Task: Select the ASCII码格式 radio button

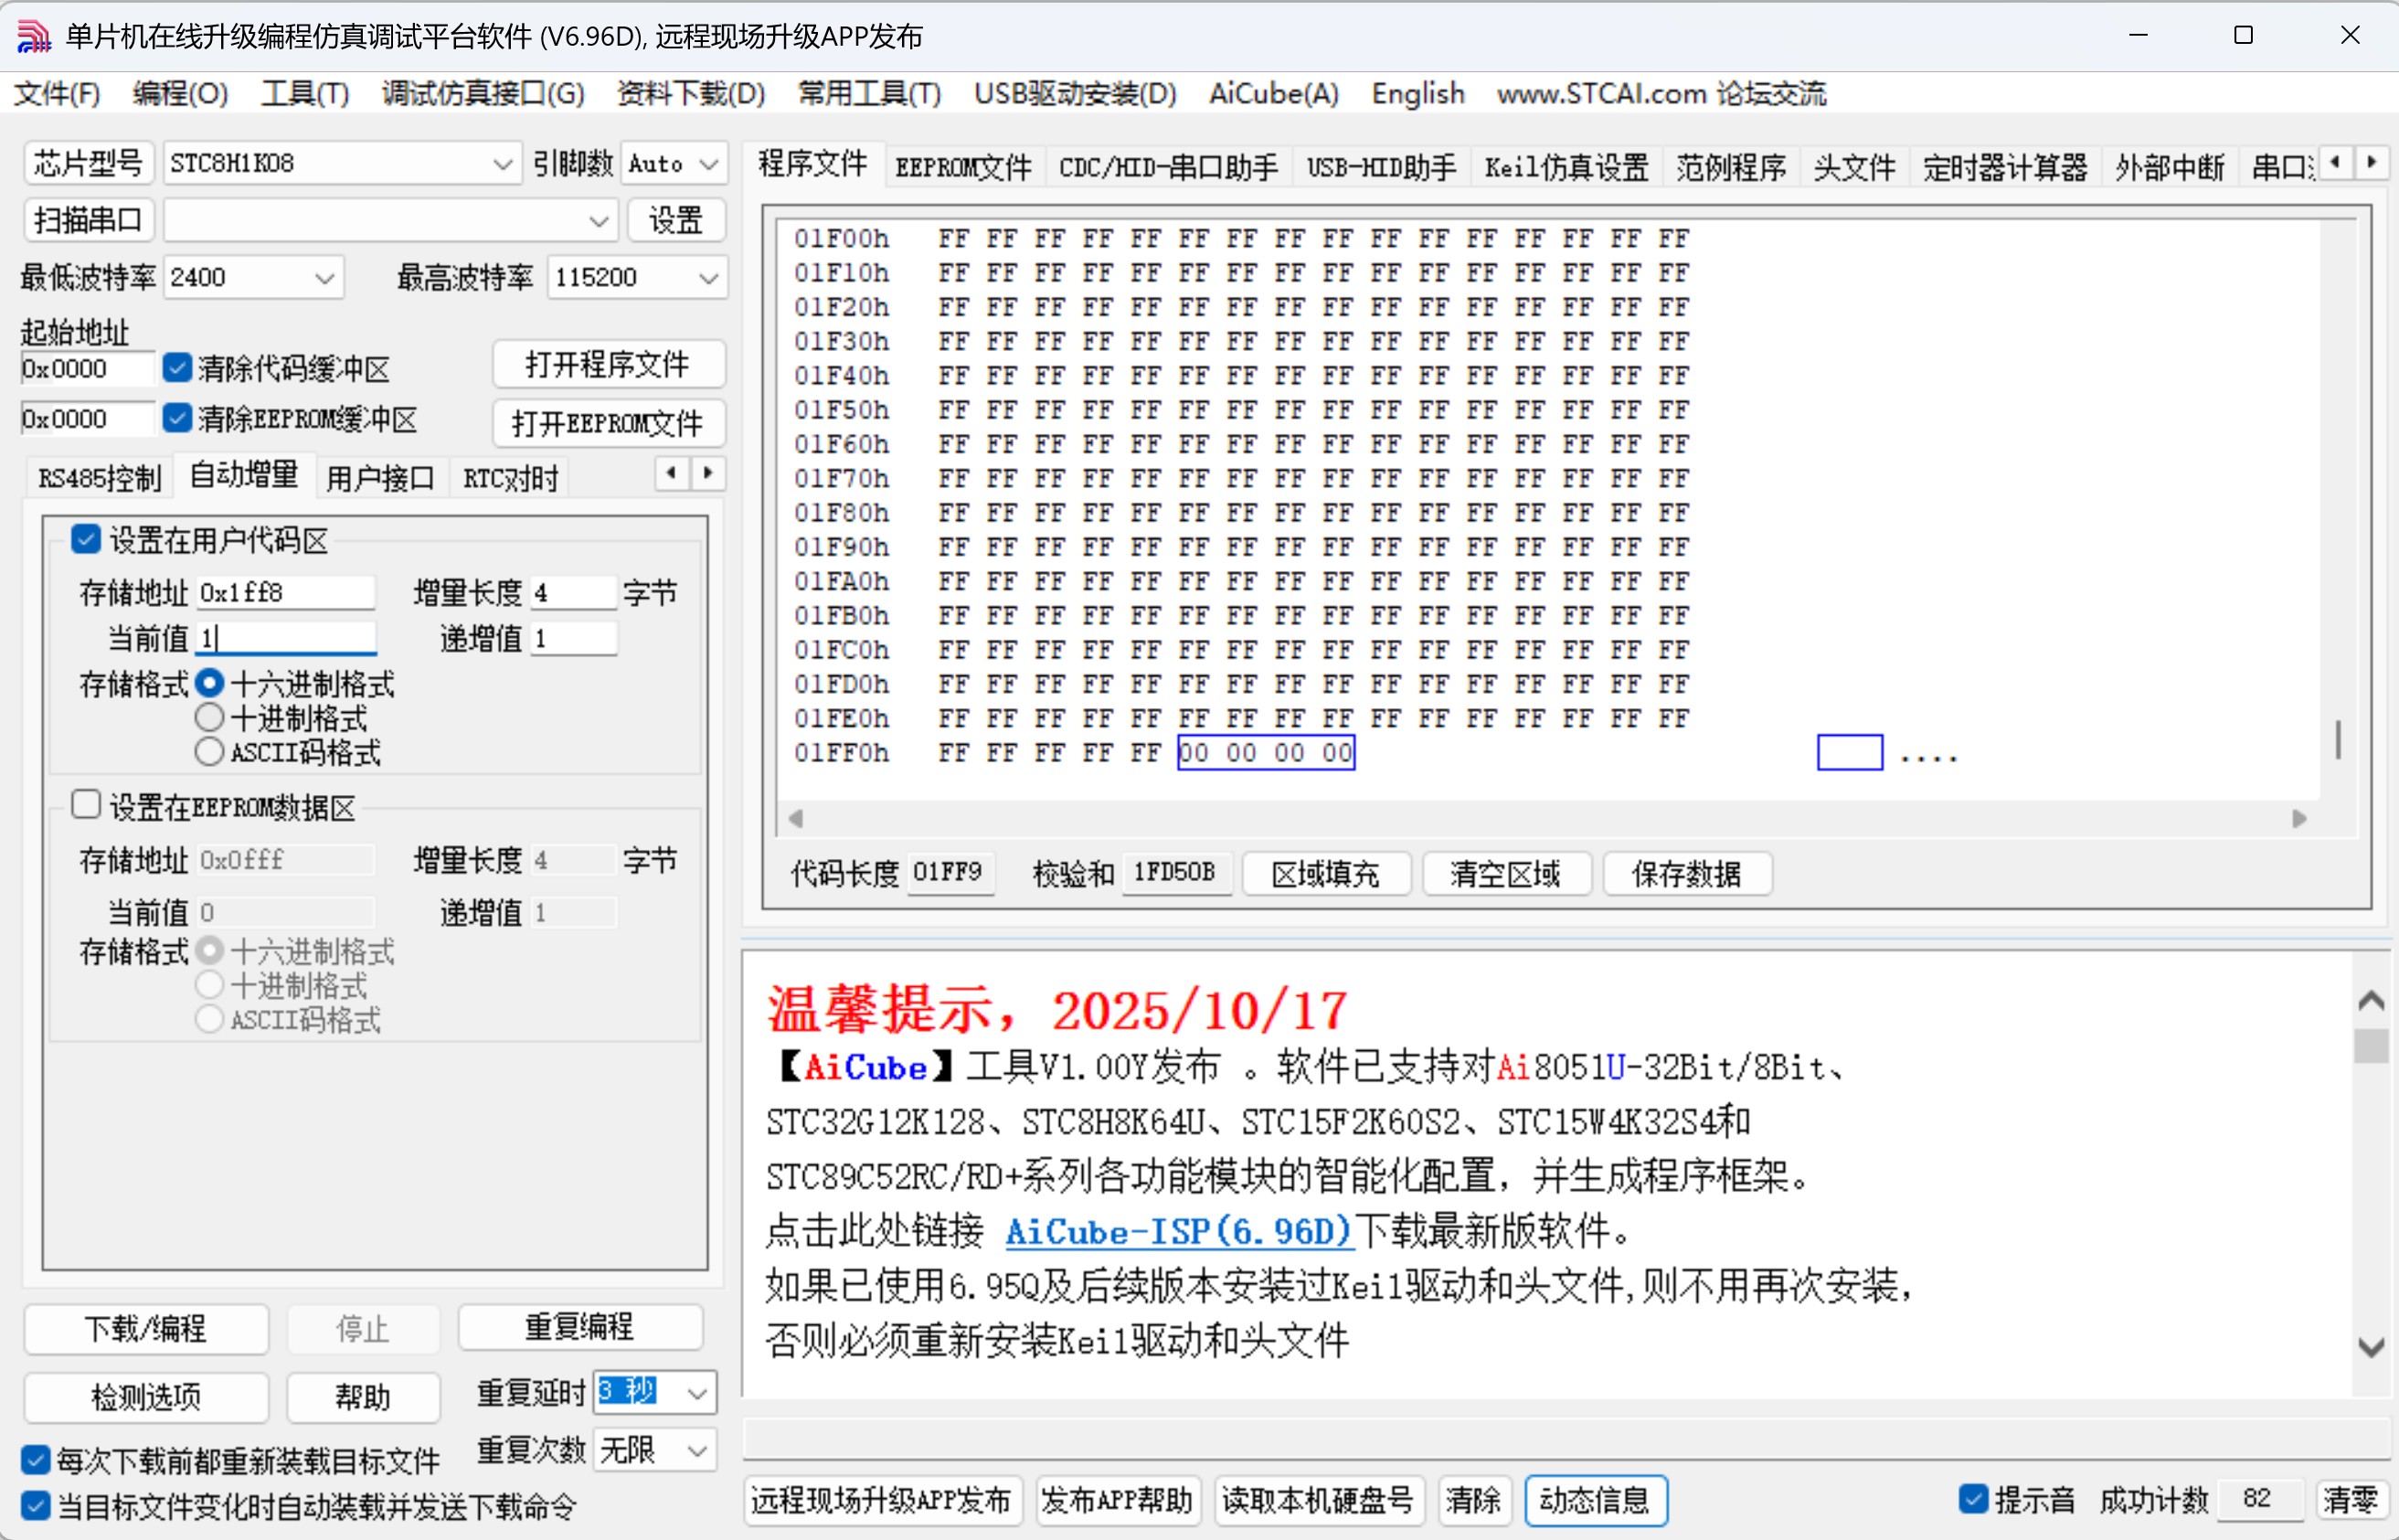Action: pyautogui.click(x=209, y=752)
